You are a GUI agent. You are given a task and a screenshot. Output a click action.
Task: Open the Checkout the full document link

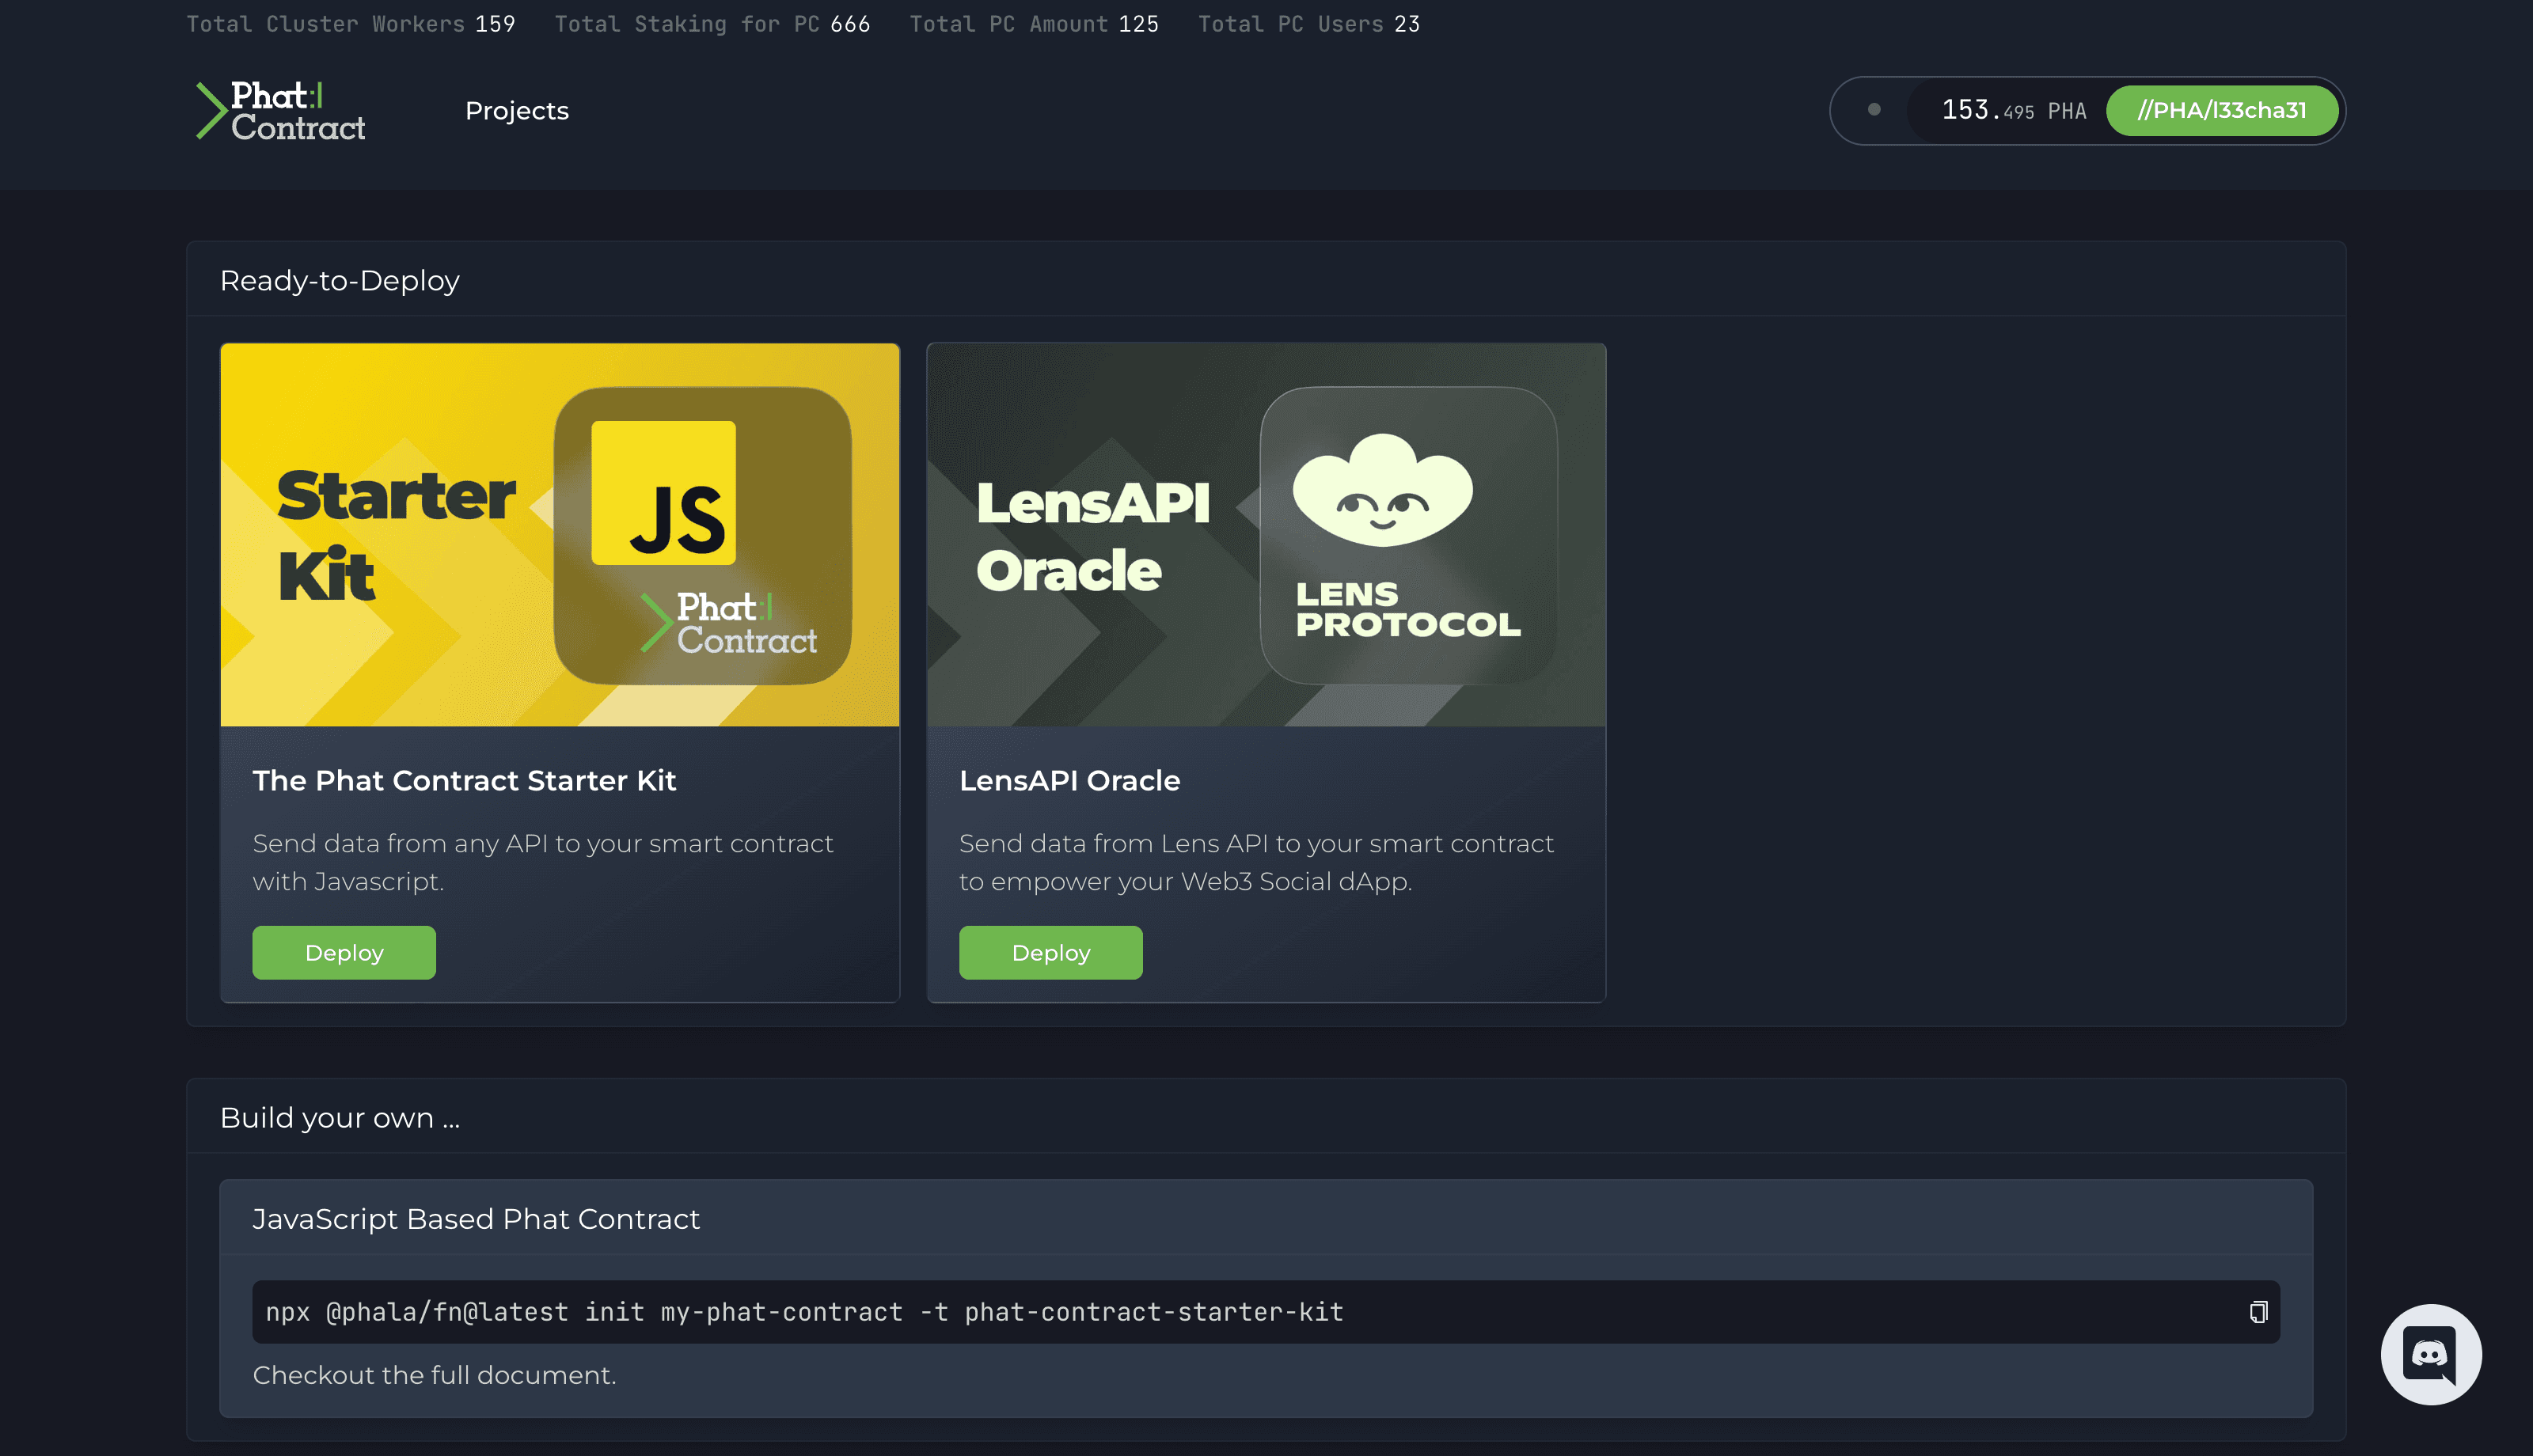433,1375
